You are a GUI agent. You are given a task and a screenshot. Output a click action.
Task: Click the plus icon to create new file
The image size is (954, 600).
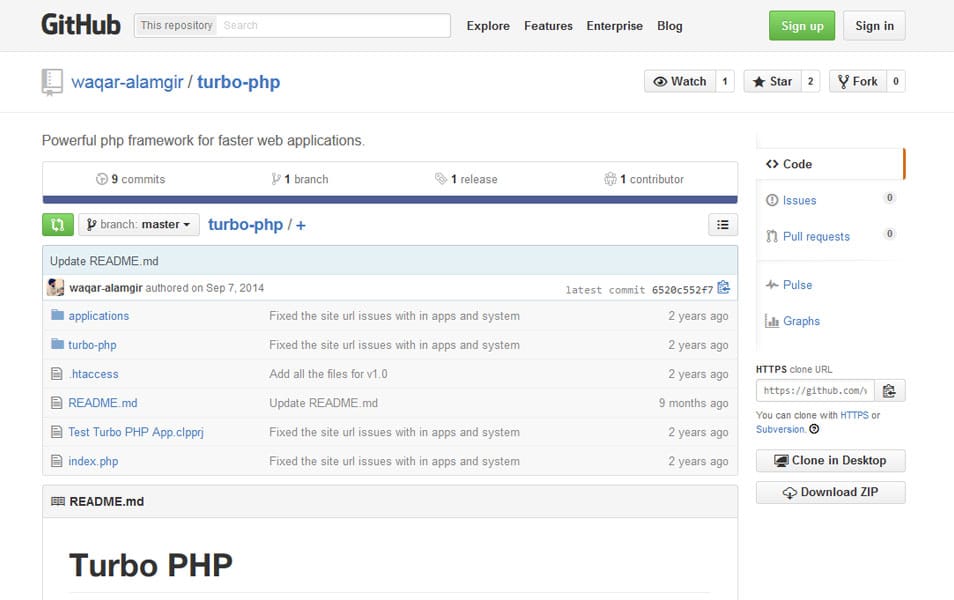(x=301, y=225)
